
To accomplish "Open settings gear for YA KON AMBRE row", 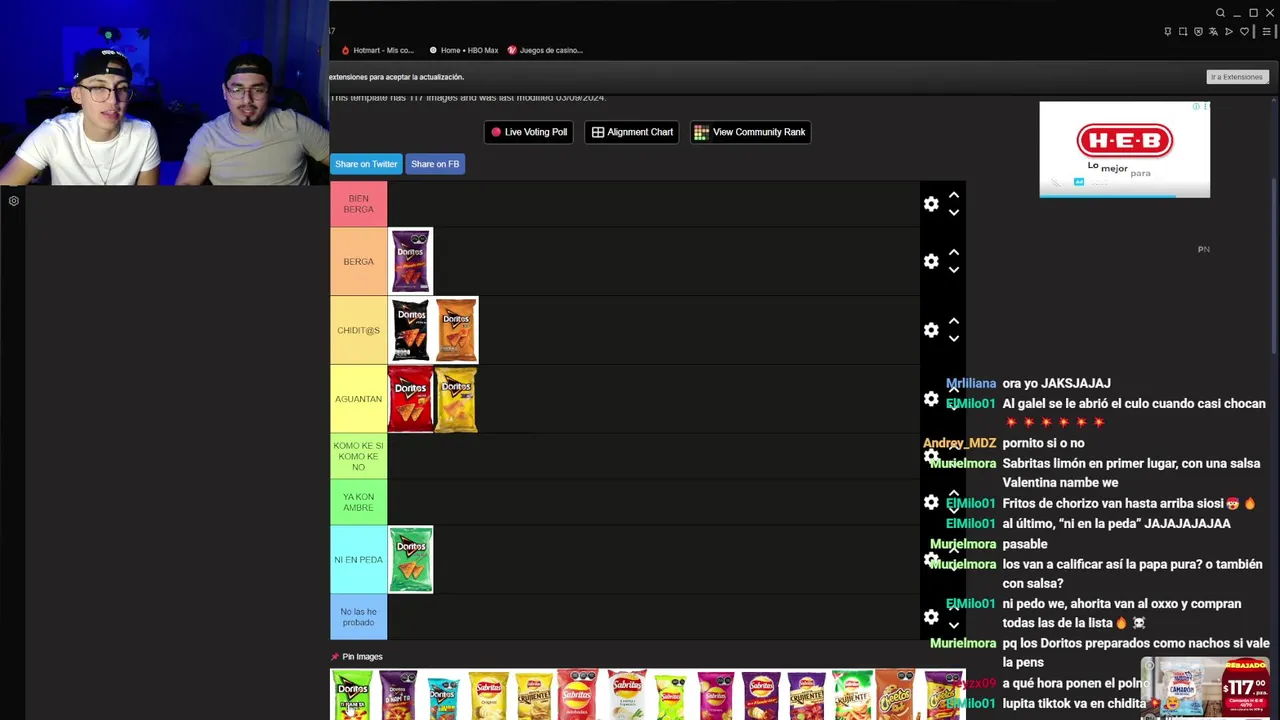I will (931, 502).
